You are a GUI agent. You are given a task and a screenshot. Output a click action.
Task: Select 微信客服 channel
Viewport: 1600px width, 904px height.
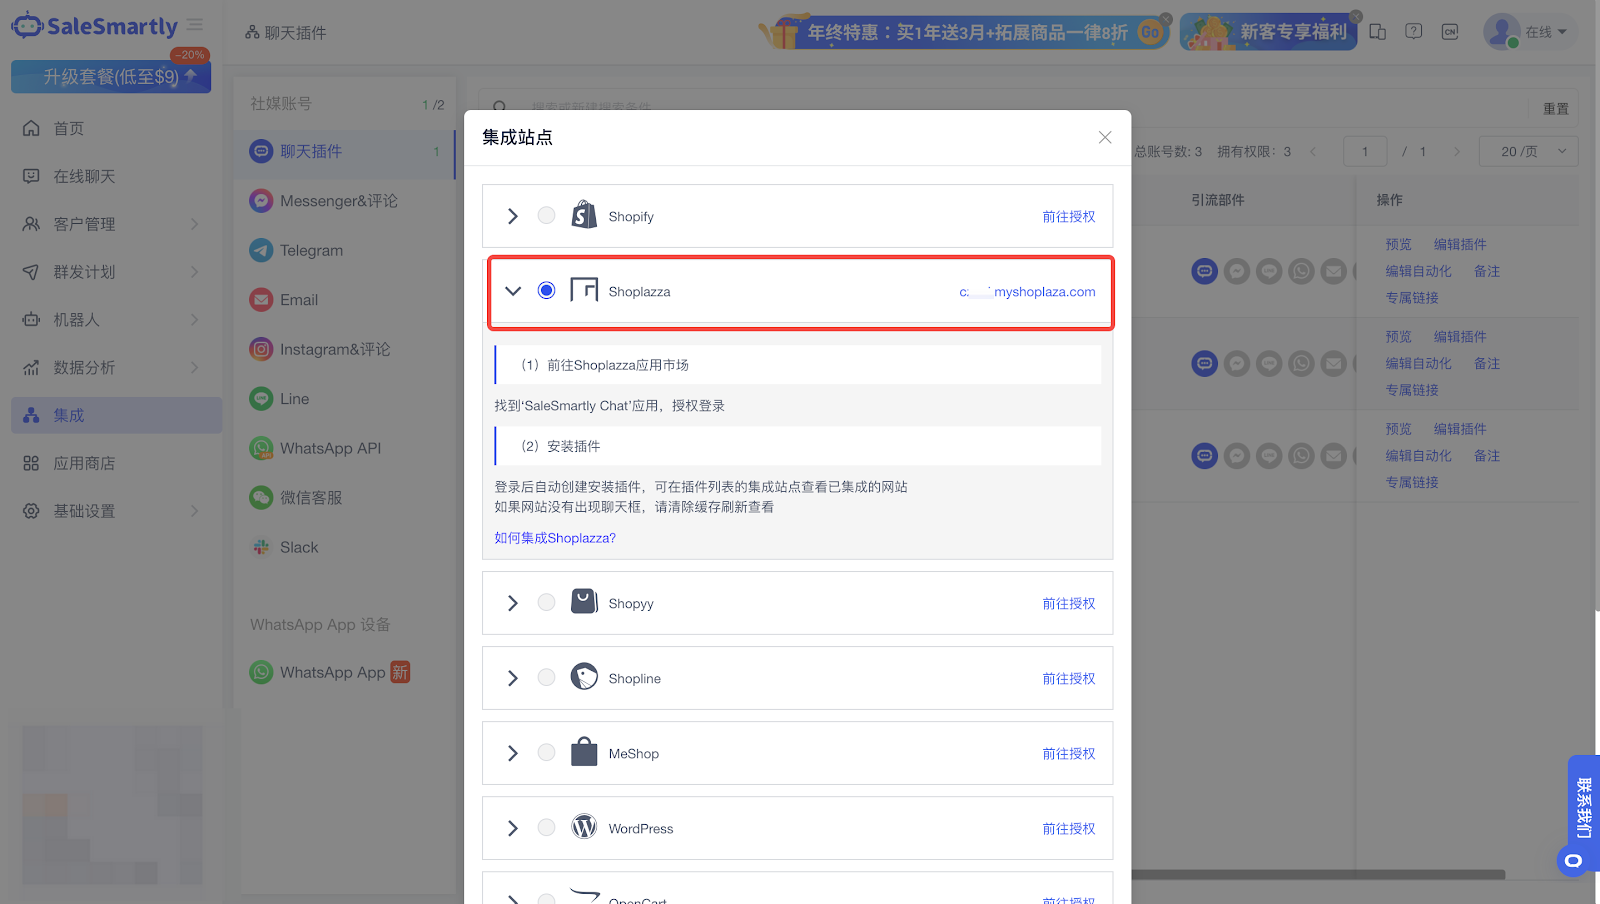[344, 497]
